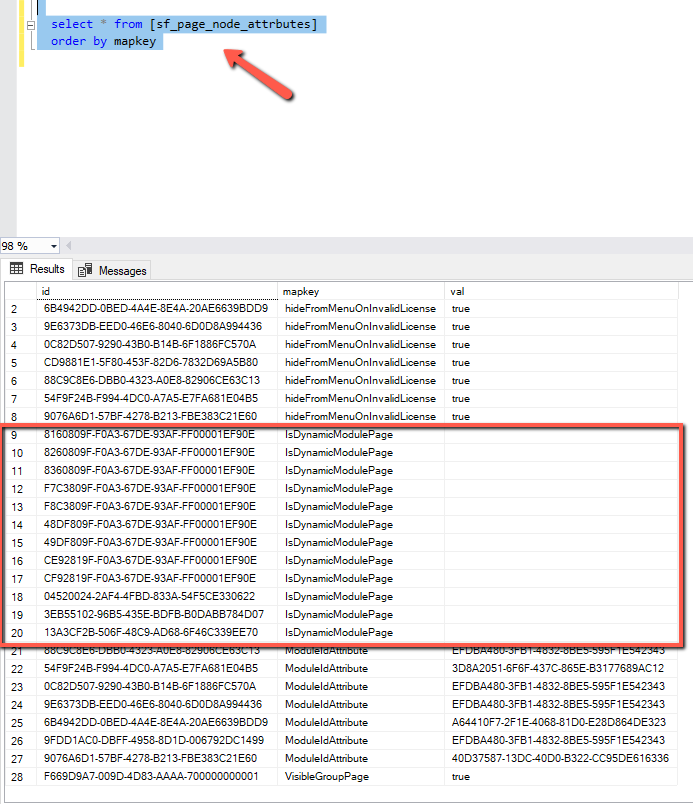Click ModuleIdAttribute mapkey in row 22
This screenshot has height=804, width=693.
click(361, 668)
